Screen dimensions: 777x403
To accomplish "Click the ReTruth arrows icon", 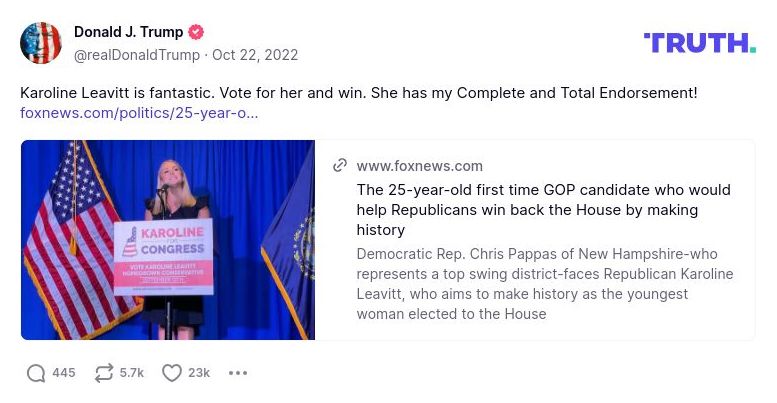I will [x=103, y=373].
